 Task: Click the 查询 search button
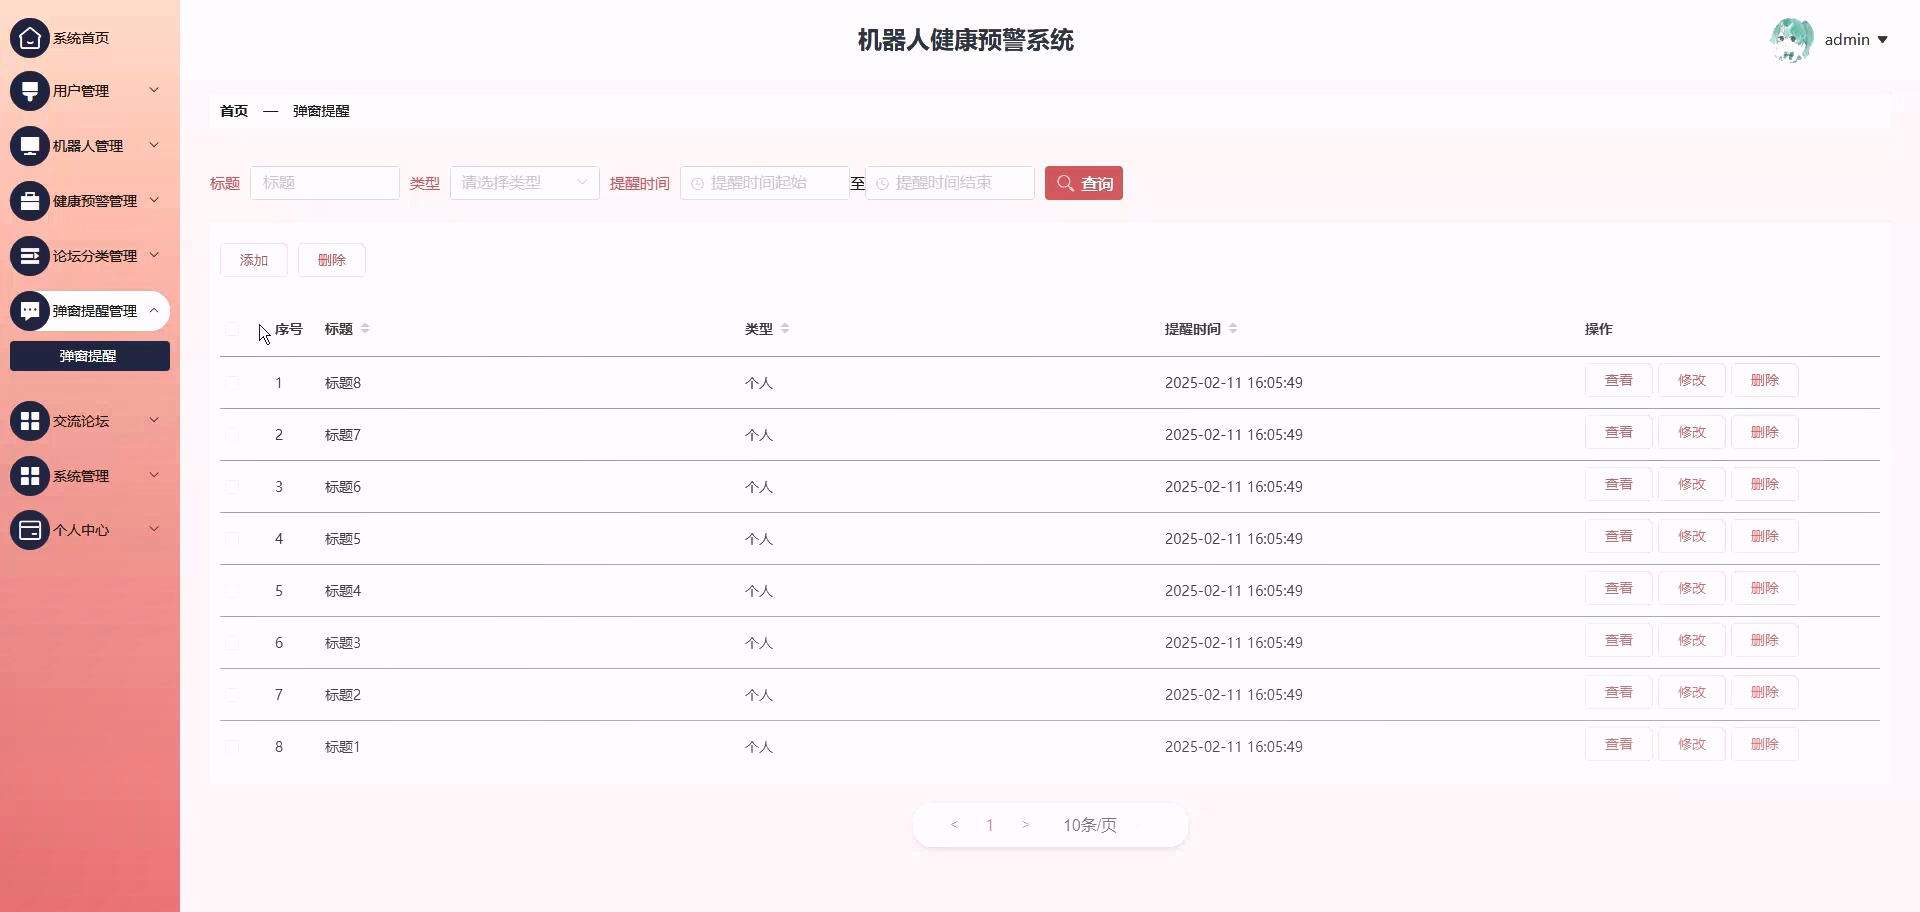[x=1084, y=183]
